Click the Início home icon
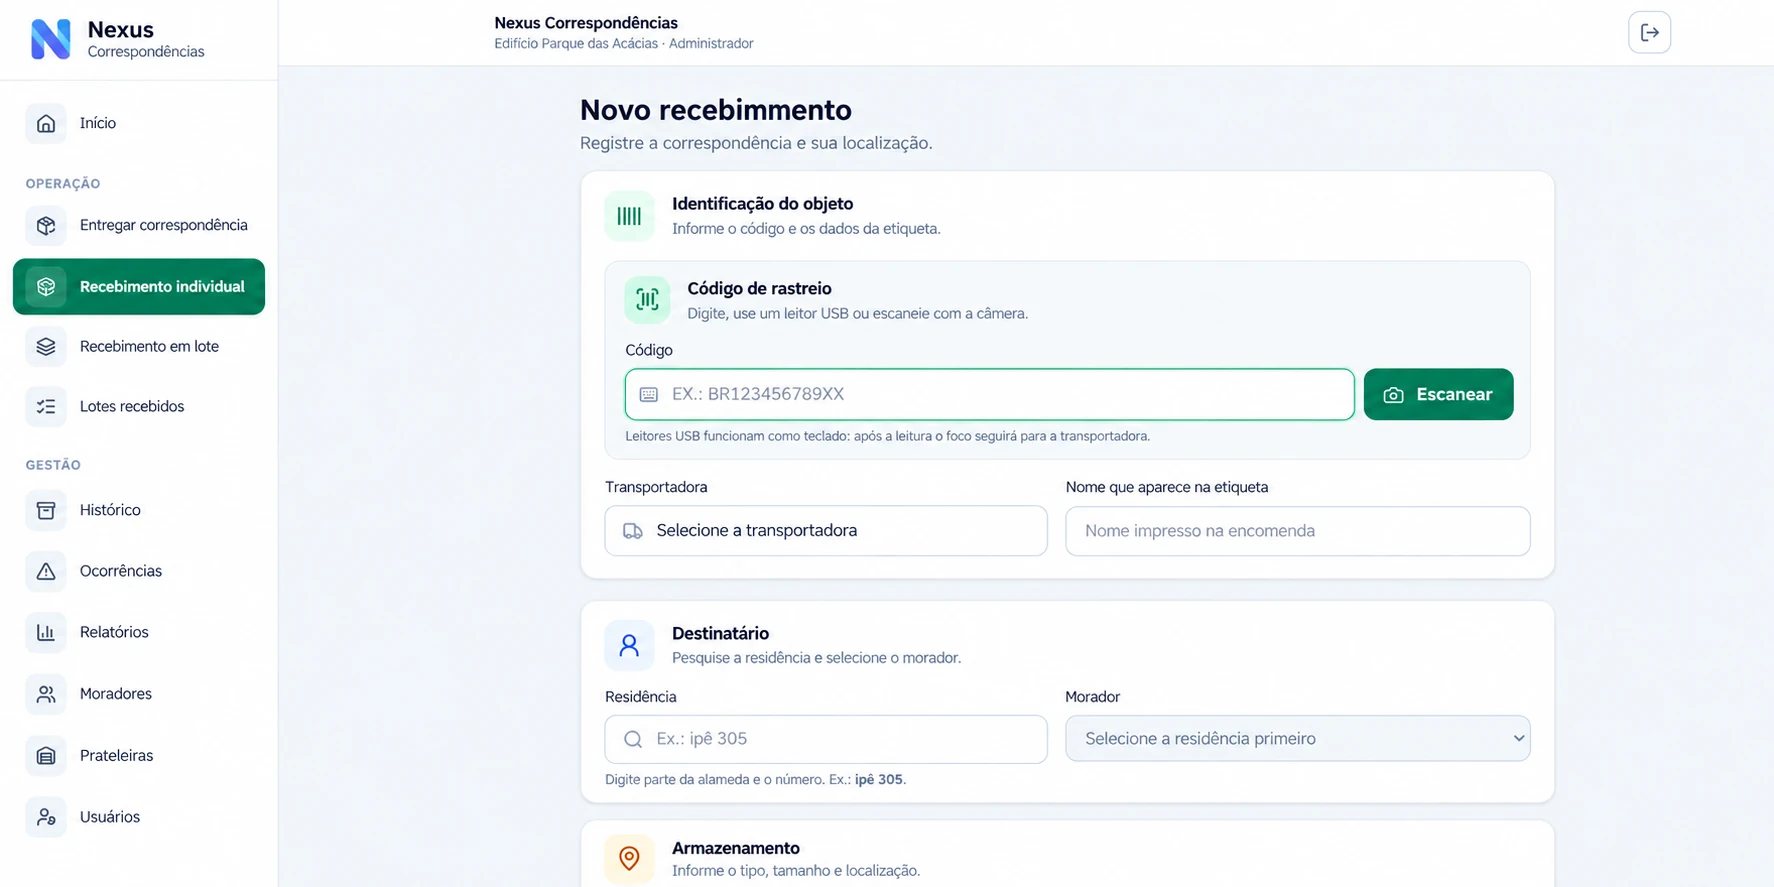The width and height of the screenshot is (1774, 887). pyautogui.click(x=46, y=123)
